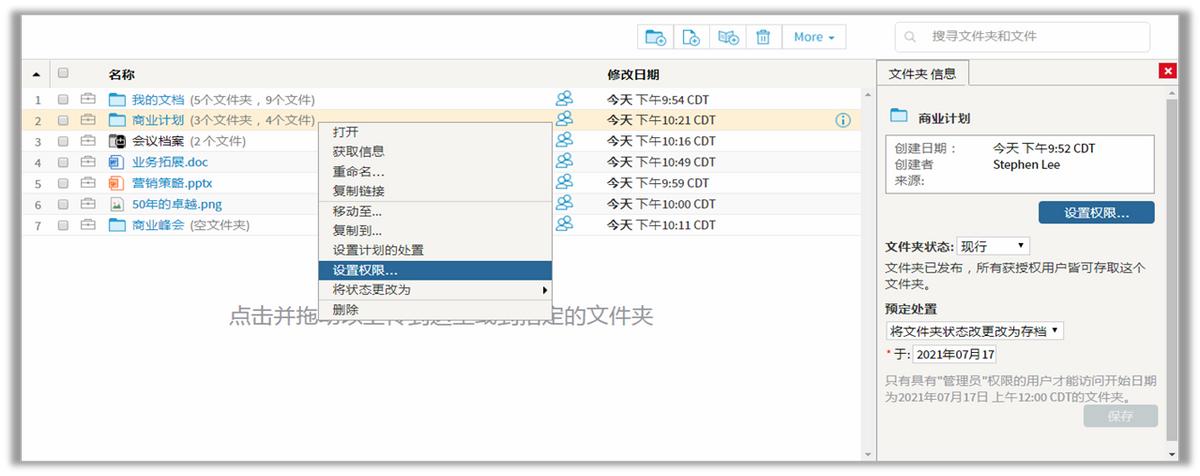This screenshot has width=1200, height=476.
Task: Click the folder icon next to 我的文档
Action: coord(117,99)
